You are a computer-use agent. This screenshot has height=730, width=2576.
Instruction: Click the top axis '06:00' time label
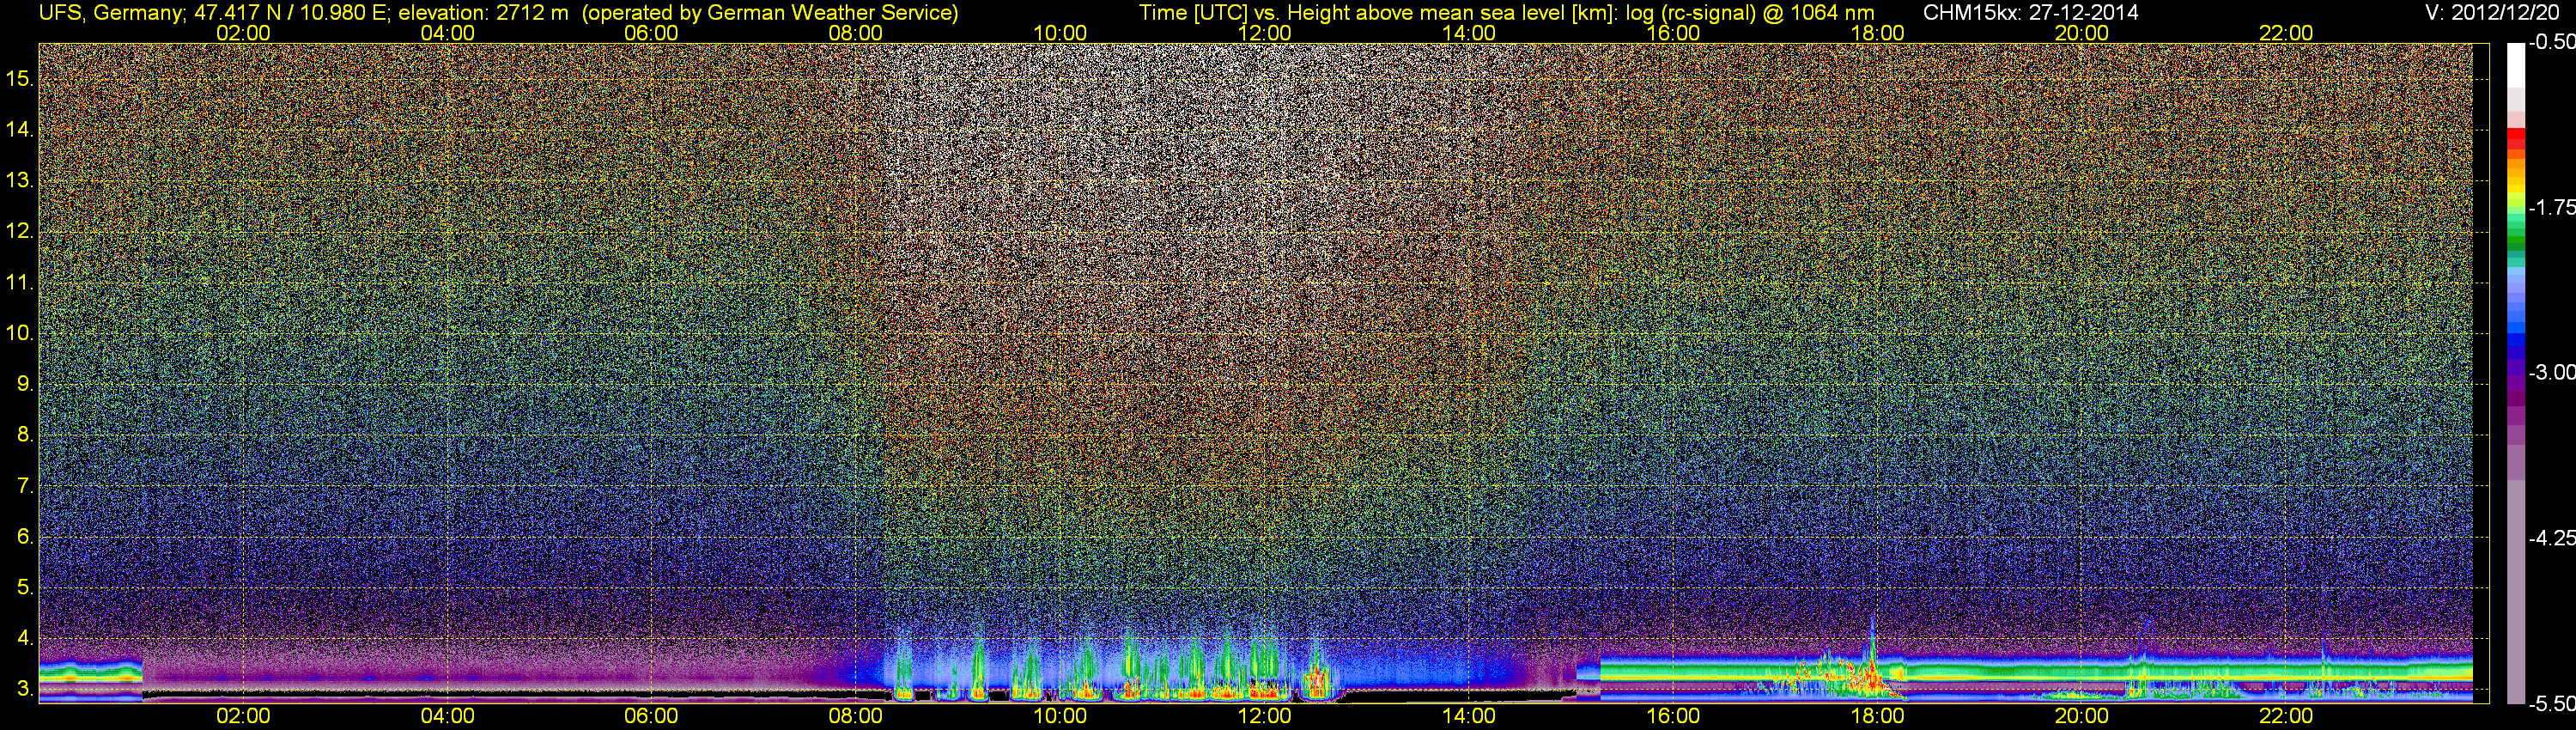coord(651,33)
